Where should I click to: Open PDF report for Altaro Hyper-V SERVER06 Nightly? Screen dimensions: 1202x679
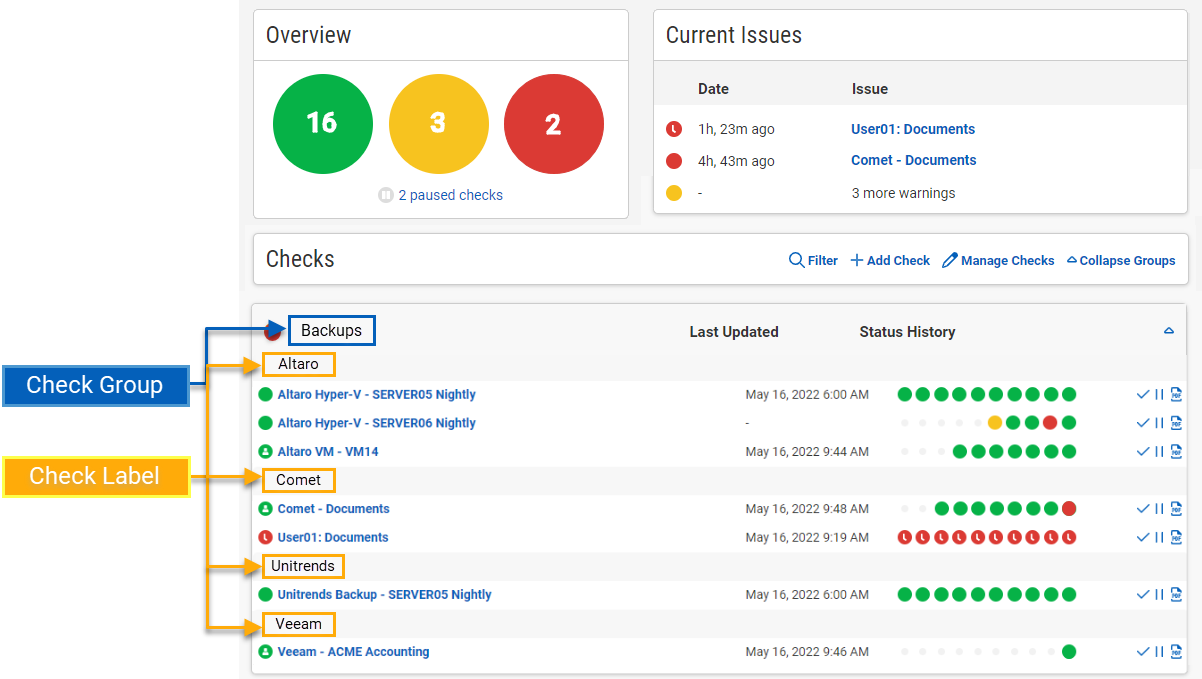click(x=1177, y=423)
